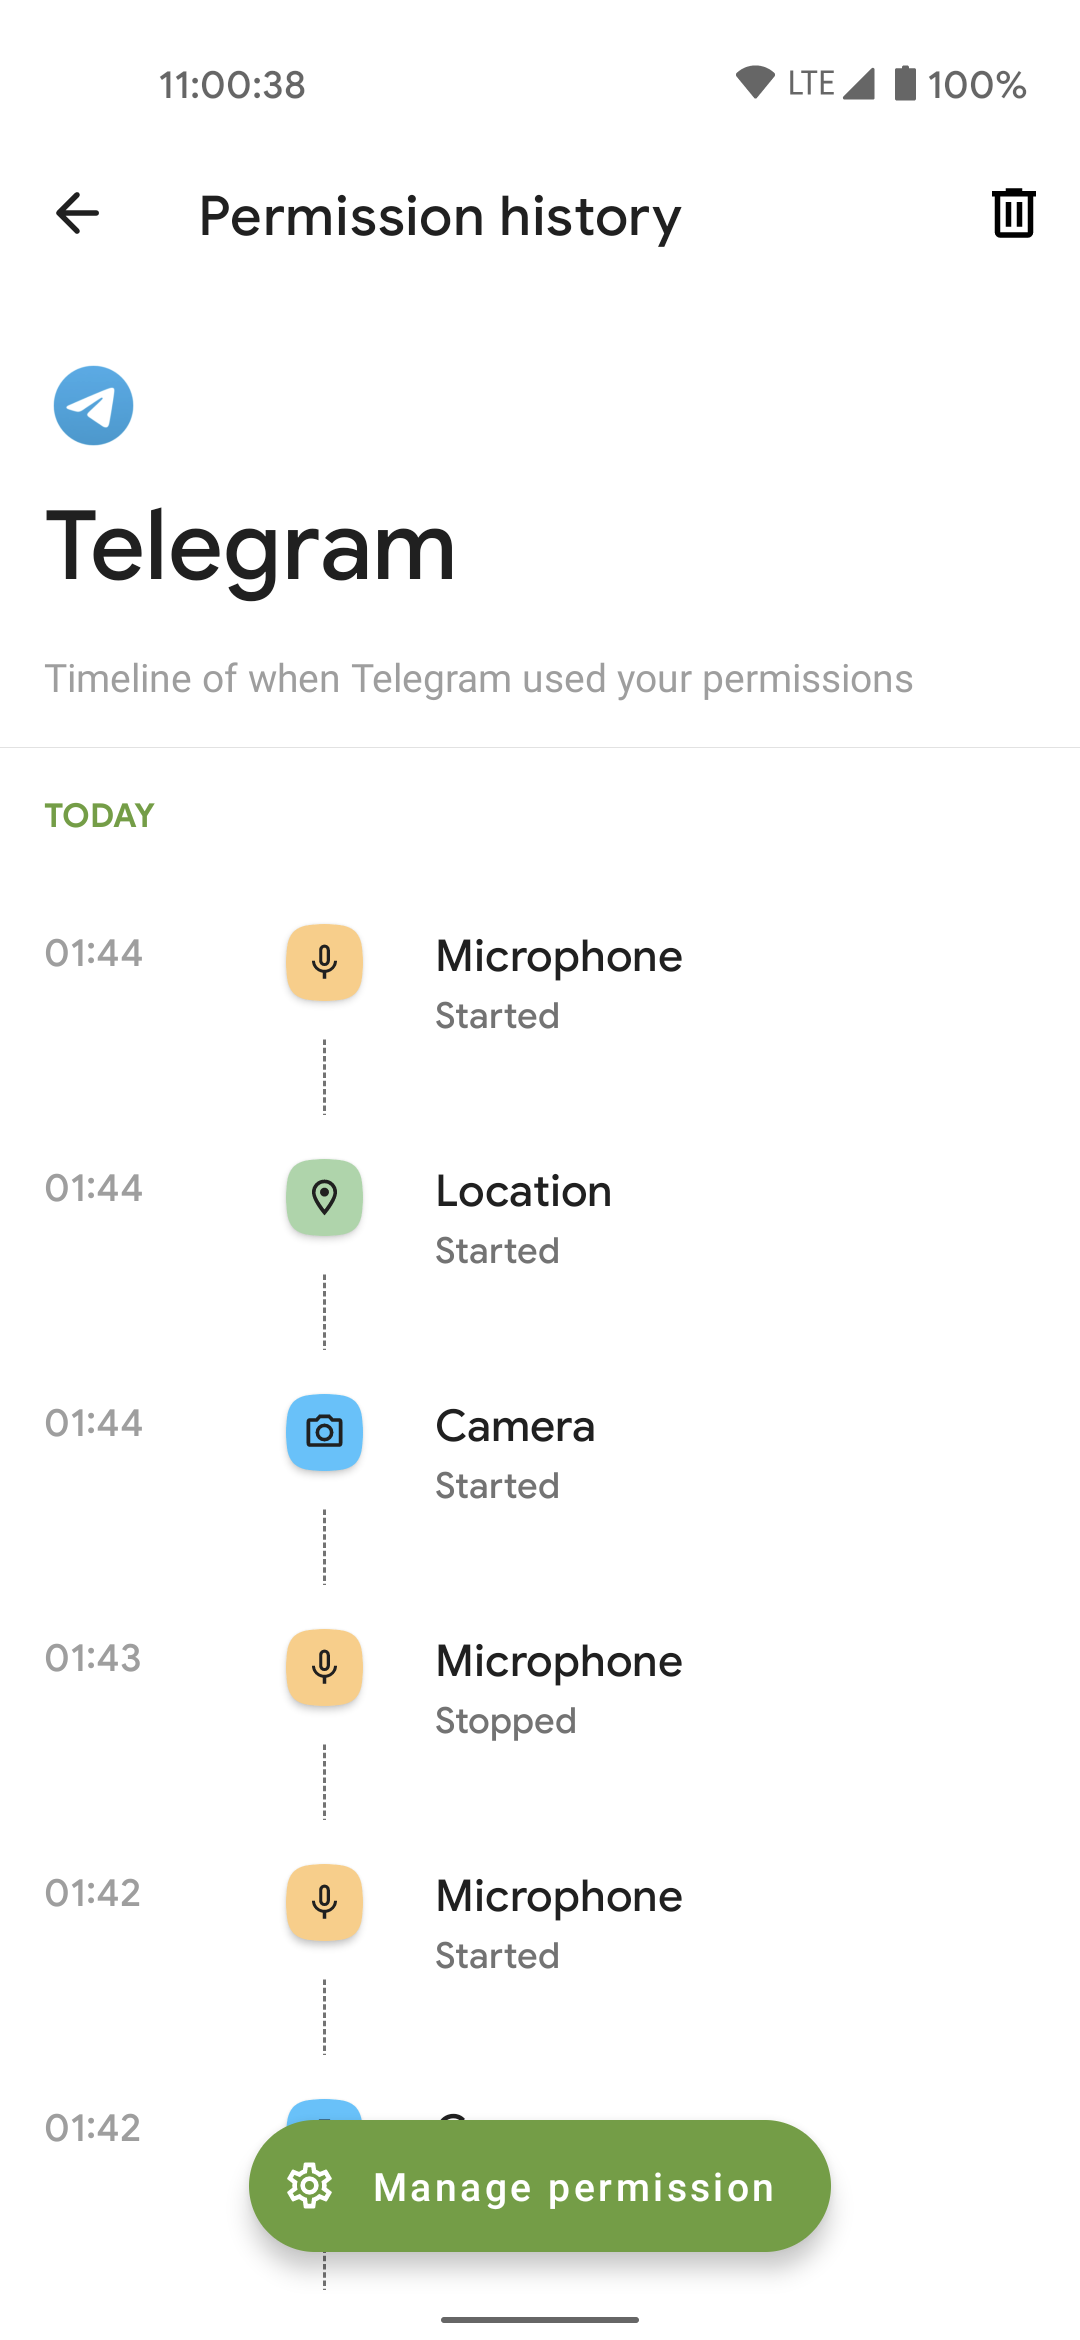Viewport: 1080px width, 2340px height.
Task: Tap the battery icon in status bar
Action: 904,84
